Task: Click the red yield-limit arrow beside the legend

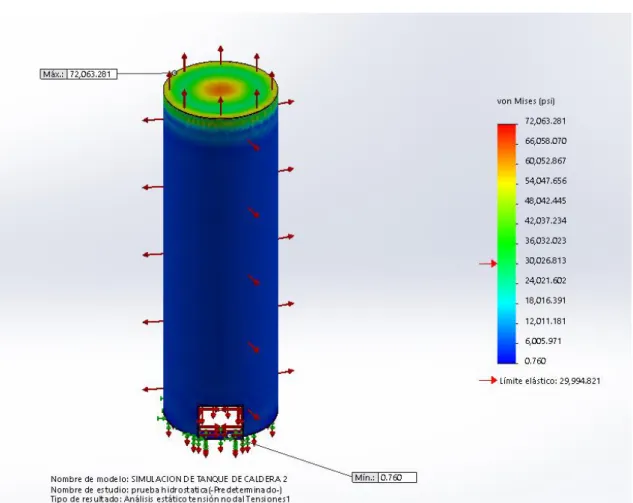Action: point(488,264)
